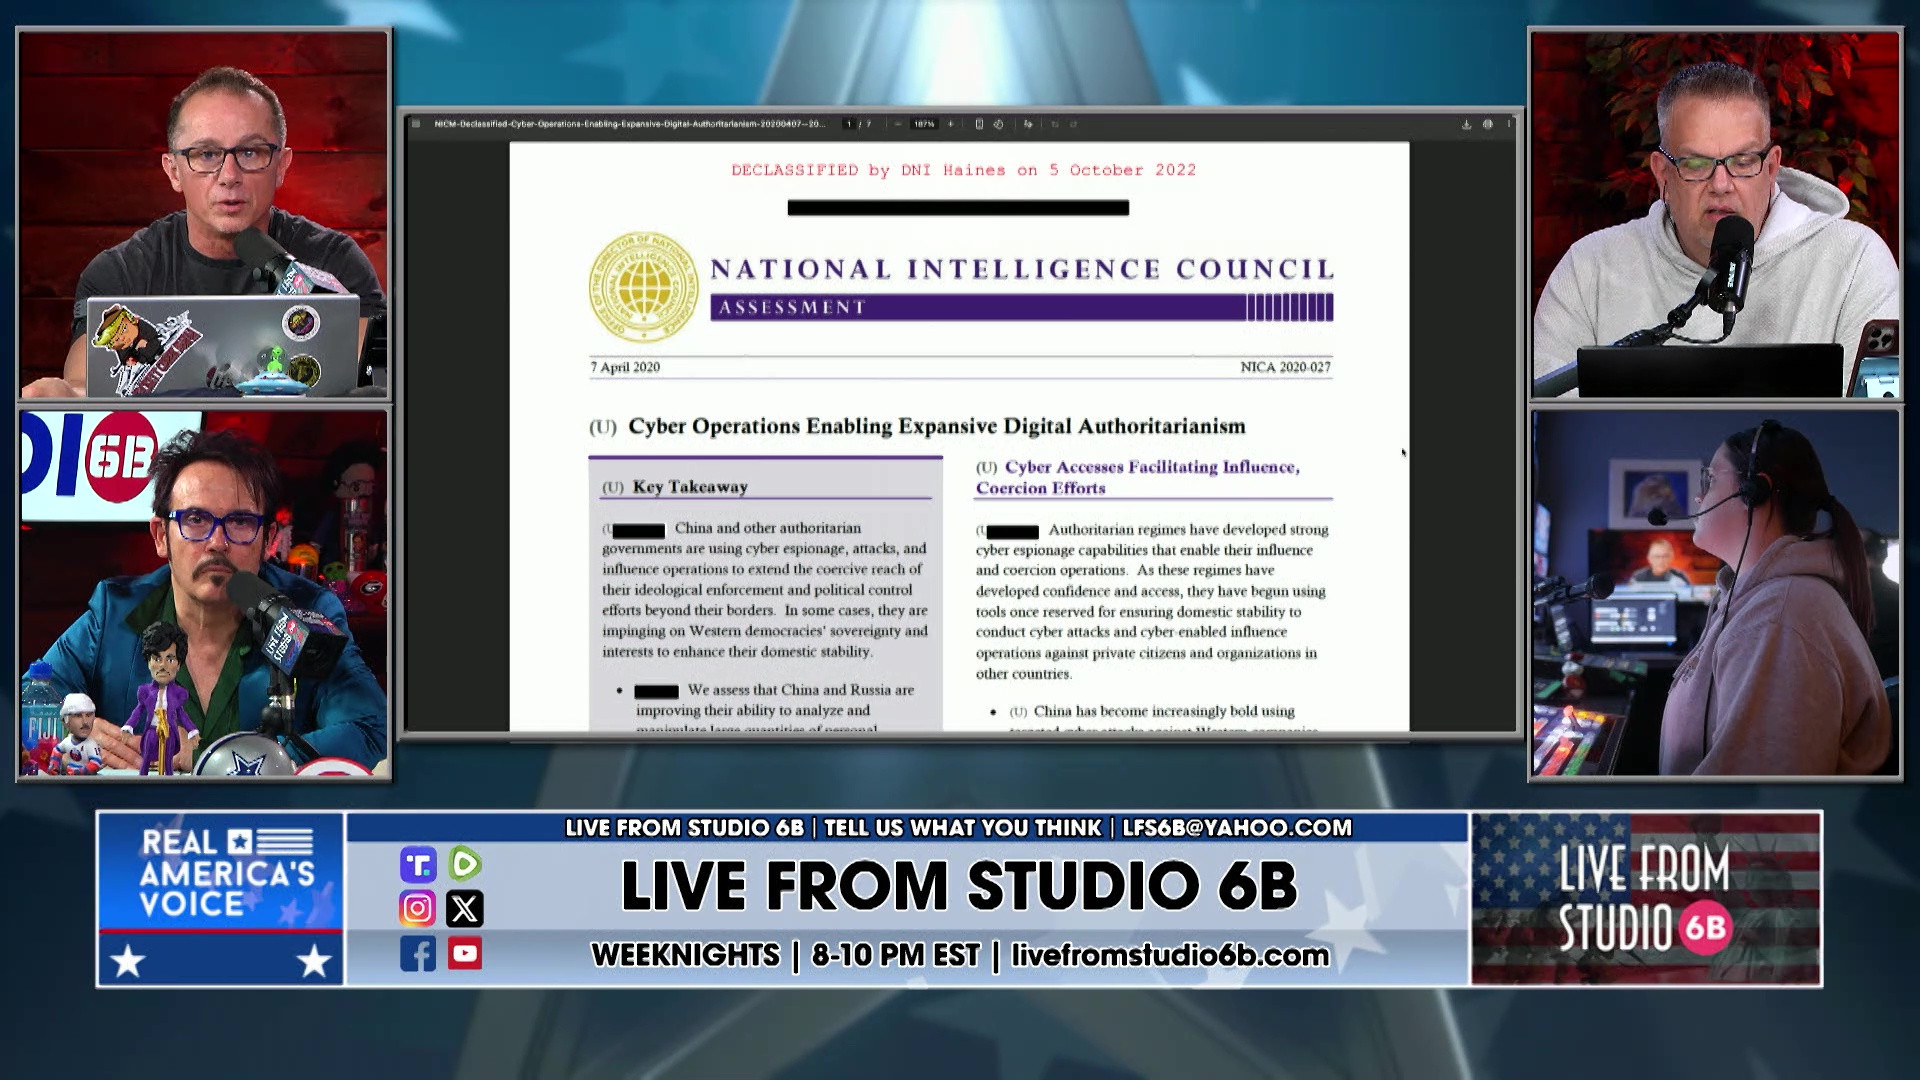Zoom in on the PDF page

pos(950,126)
